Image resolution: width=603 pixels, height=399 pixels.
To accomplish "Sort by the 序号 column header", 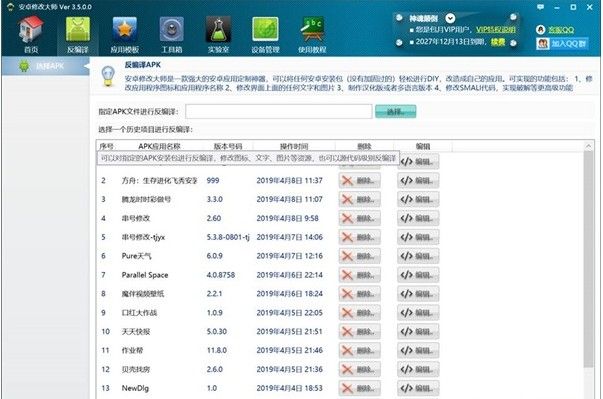I will tap(107, 146).
